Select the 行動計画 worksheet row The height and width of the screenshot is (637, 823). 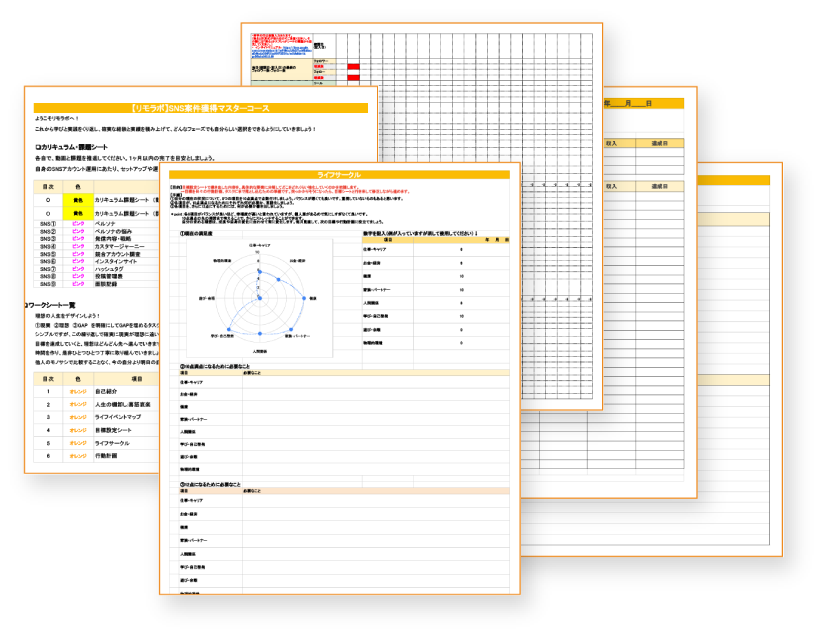106,456
